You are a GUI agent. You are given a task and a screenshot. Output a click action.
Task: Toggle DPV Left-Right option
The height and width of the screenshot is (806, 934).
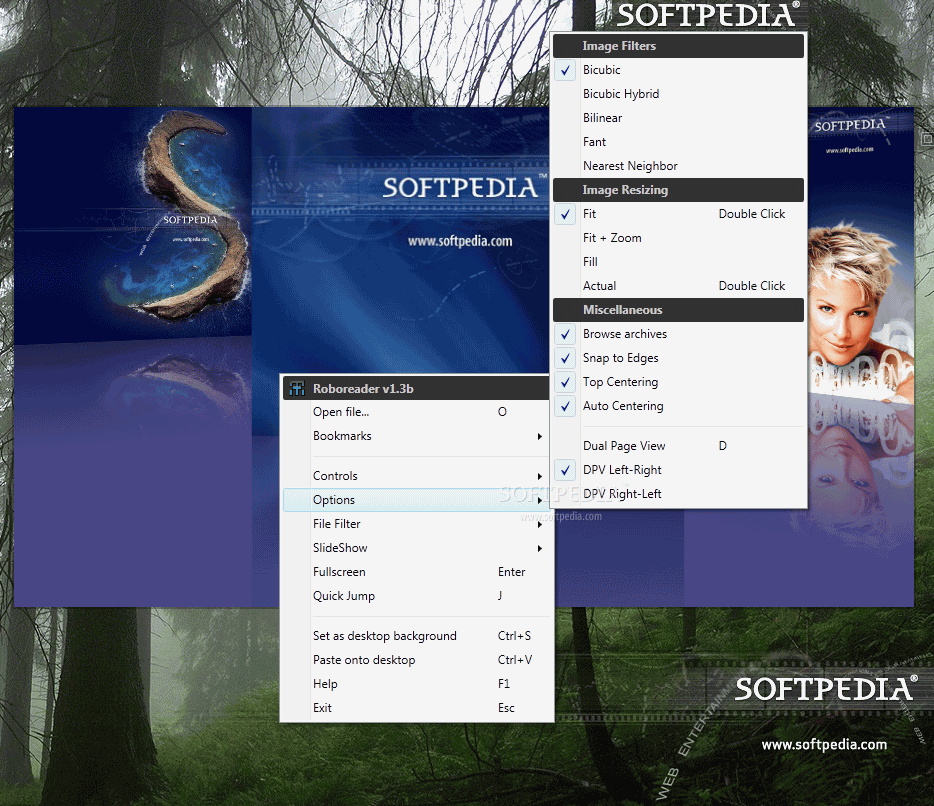tap(678, 470)
